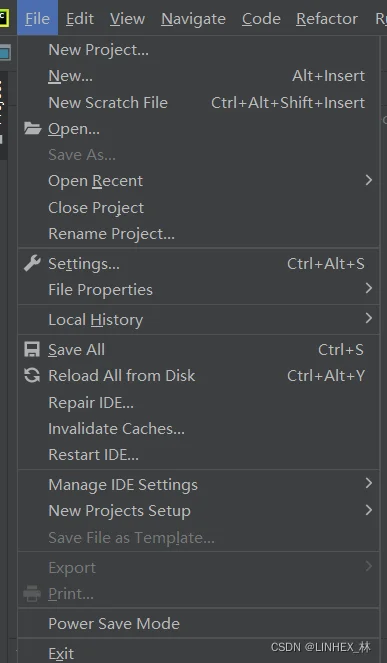Expand the Local History submenu arrow

click(x=369, y=318)
